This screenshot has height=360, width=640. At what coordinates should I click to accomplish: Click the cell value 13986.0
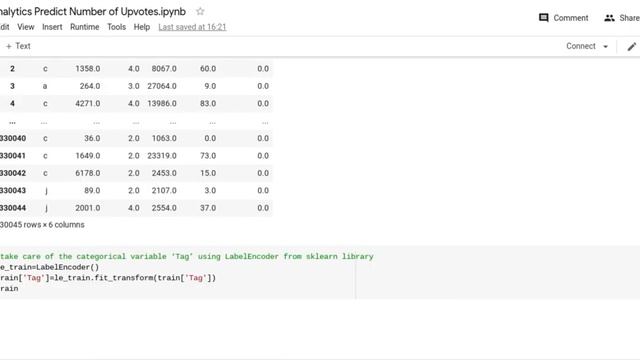162,104
